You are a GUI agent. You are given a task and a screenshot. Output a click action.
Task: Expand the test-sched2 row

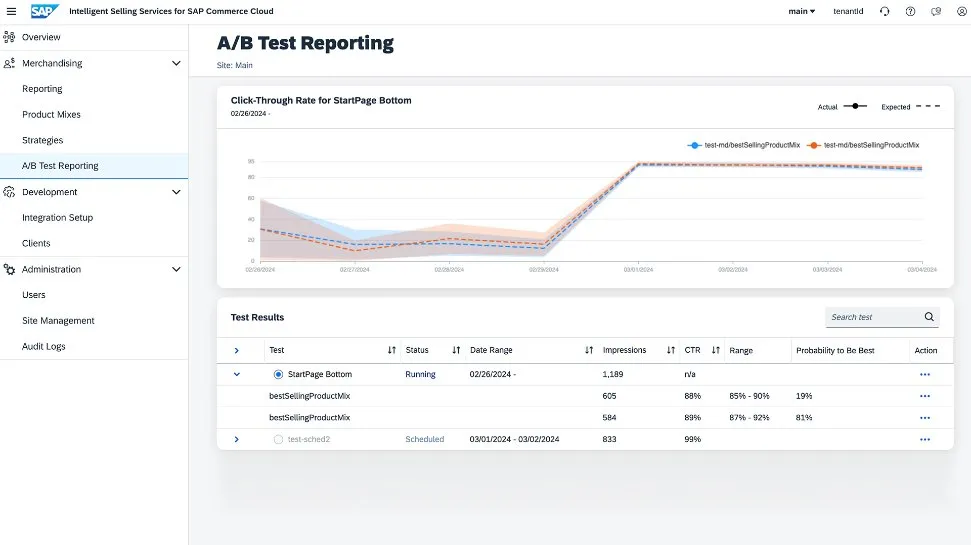point(237,439)
